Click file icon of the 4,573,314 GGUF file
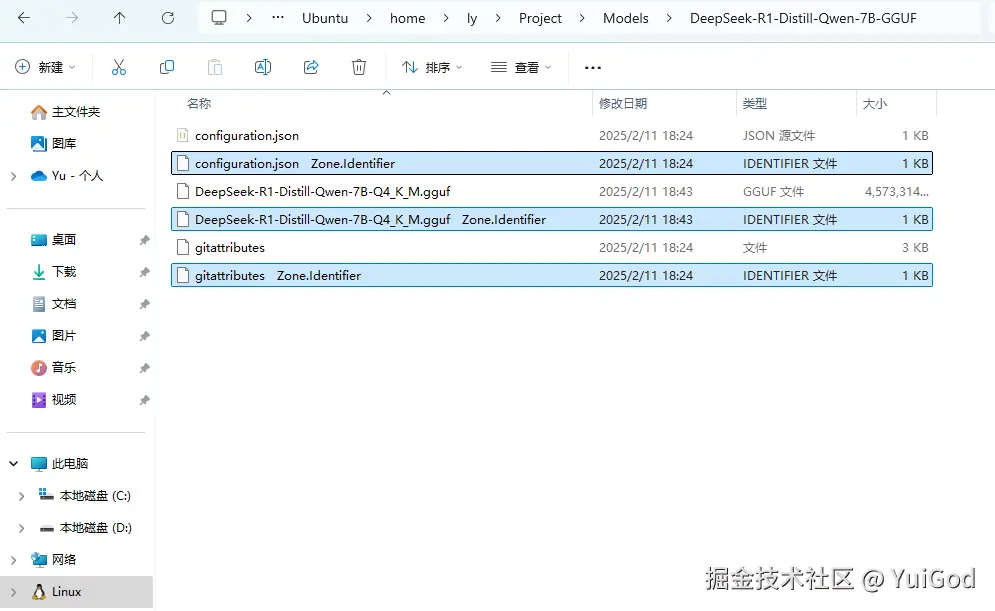This screenshot has width=995, height=611. [183, 191]
